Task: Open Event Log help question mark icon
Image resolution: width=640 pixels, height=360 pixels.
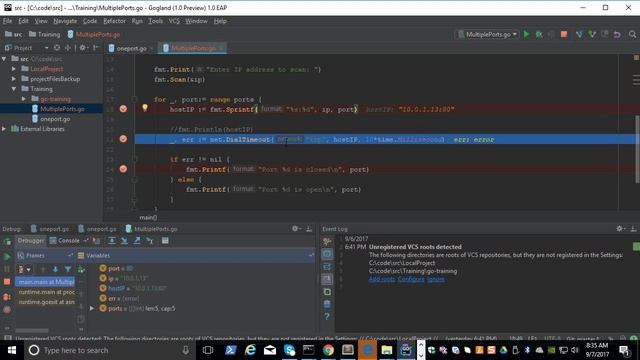Action: [x=327, y=316]
